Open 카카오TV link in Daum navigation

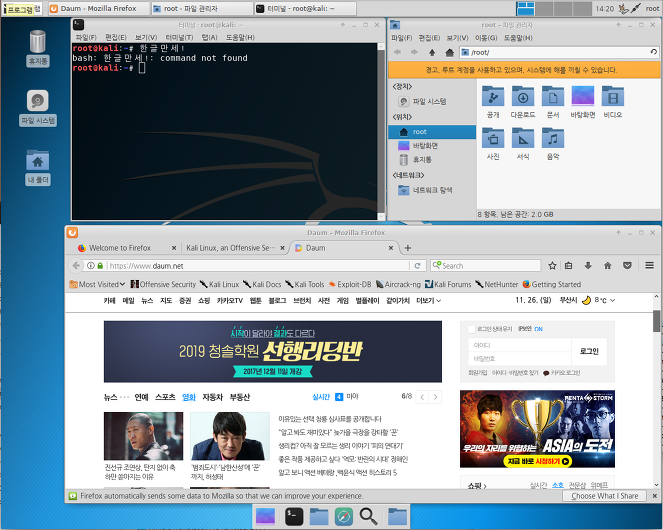click(230, 301)
